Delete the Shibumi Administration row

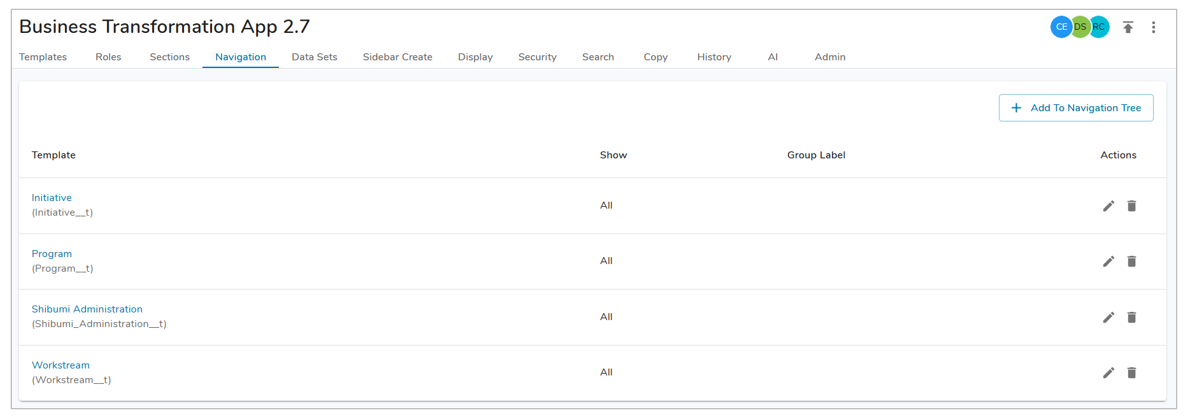(1132, 317)
